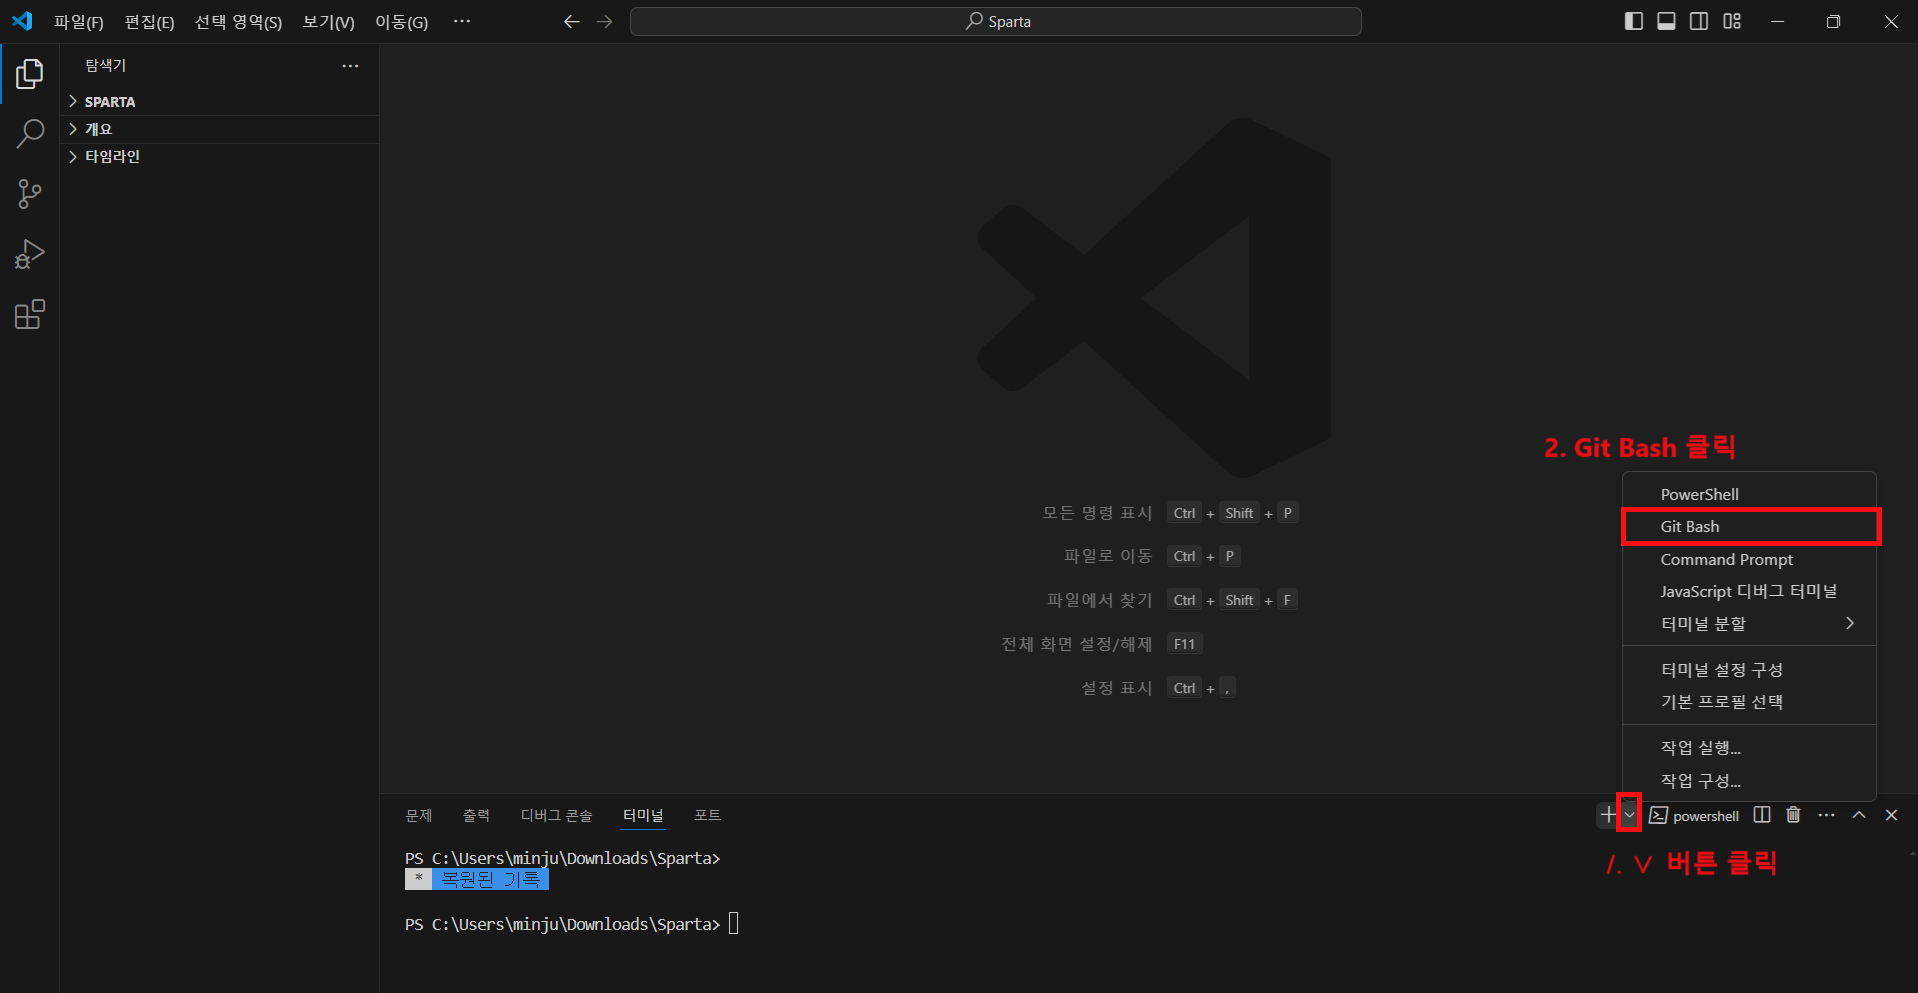Image resolution: width=1918 pixels, height=993 pixels.
Task: Expand the SPARTA folder section
Action: (219, 102)
